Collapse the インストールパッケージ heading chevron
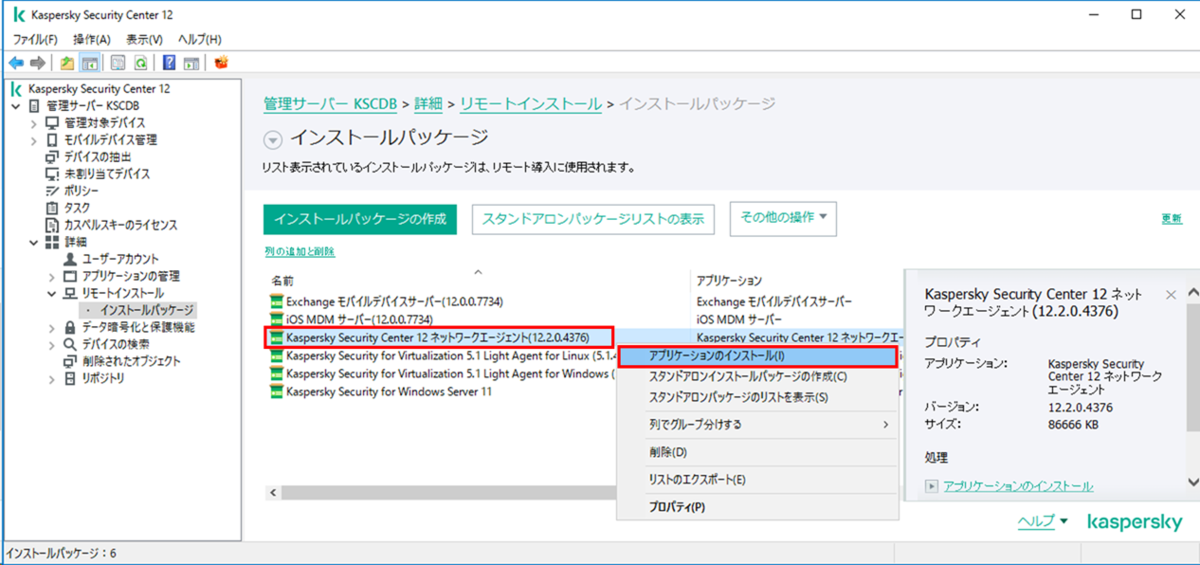Image resolution: width=1200 pixels, height=565 pixels. (273, 138)
